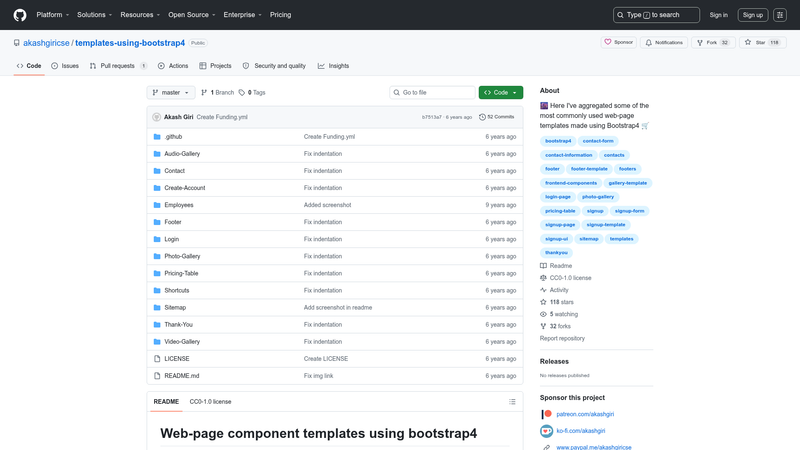The image size is (800, 450).
Task: Open the Shortcuts folder
Action: [177, 290]
